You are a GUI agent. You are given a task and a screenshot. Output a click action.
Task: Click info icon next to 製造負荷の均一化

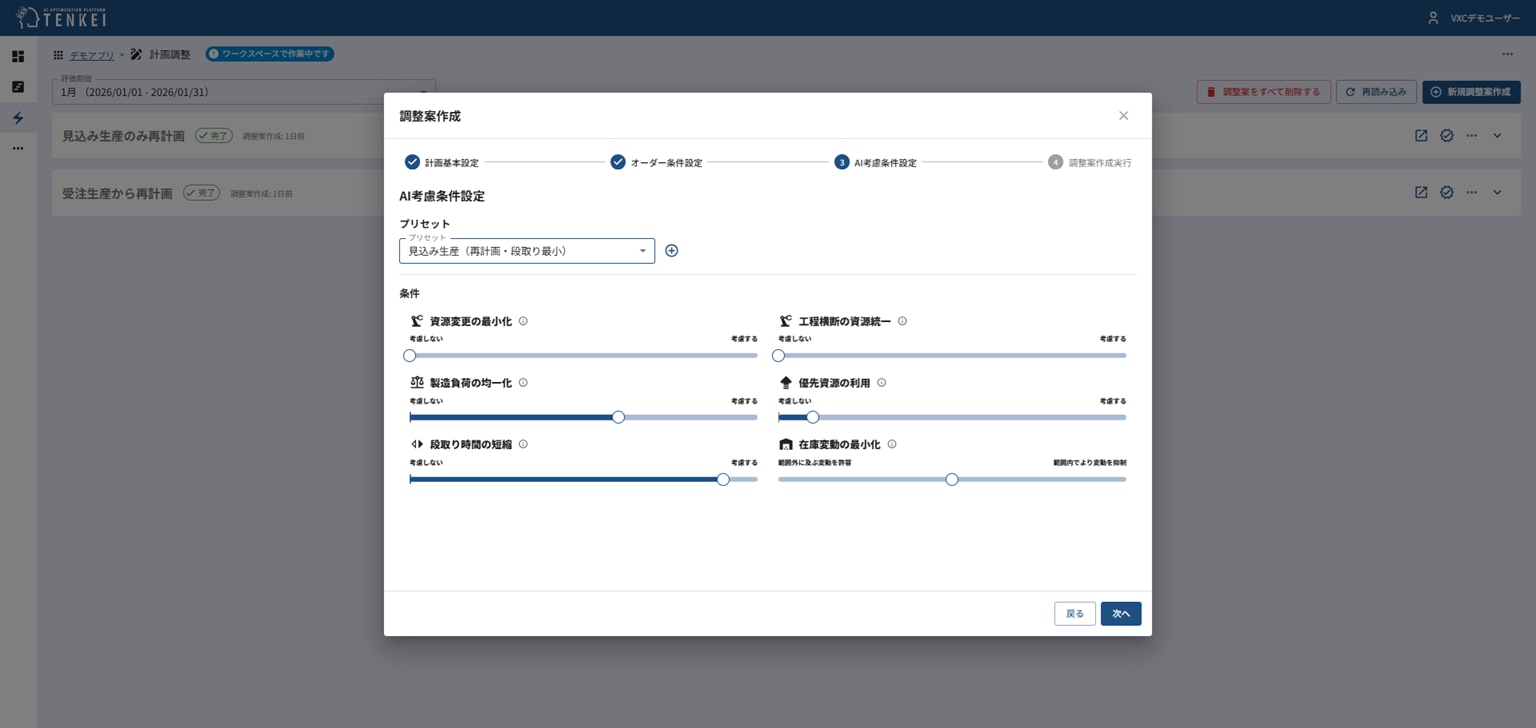click(523, 383)
